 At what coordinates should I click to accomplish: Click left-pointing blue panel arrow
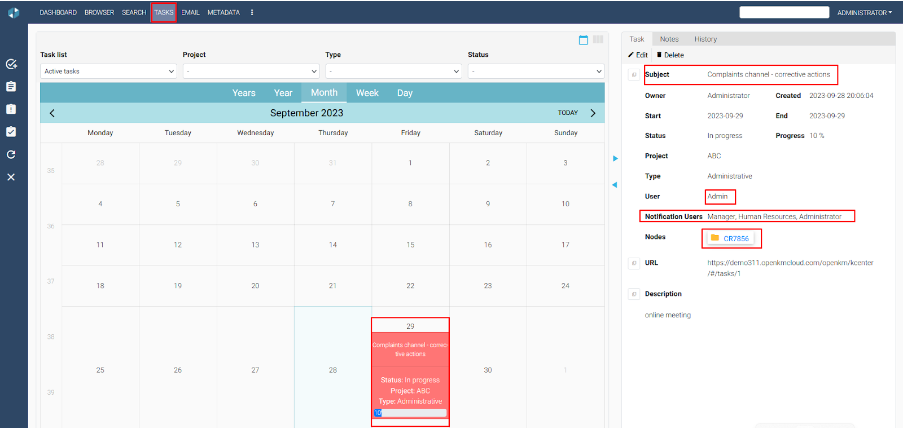614,185
